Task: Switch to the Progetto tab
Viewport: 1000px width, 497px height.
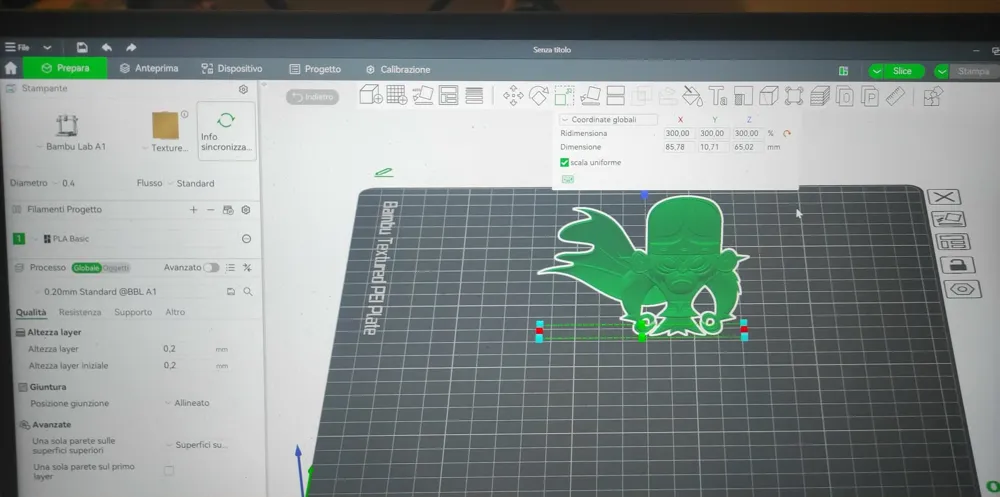Action: coord(315,69)
